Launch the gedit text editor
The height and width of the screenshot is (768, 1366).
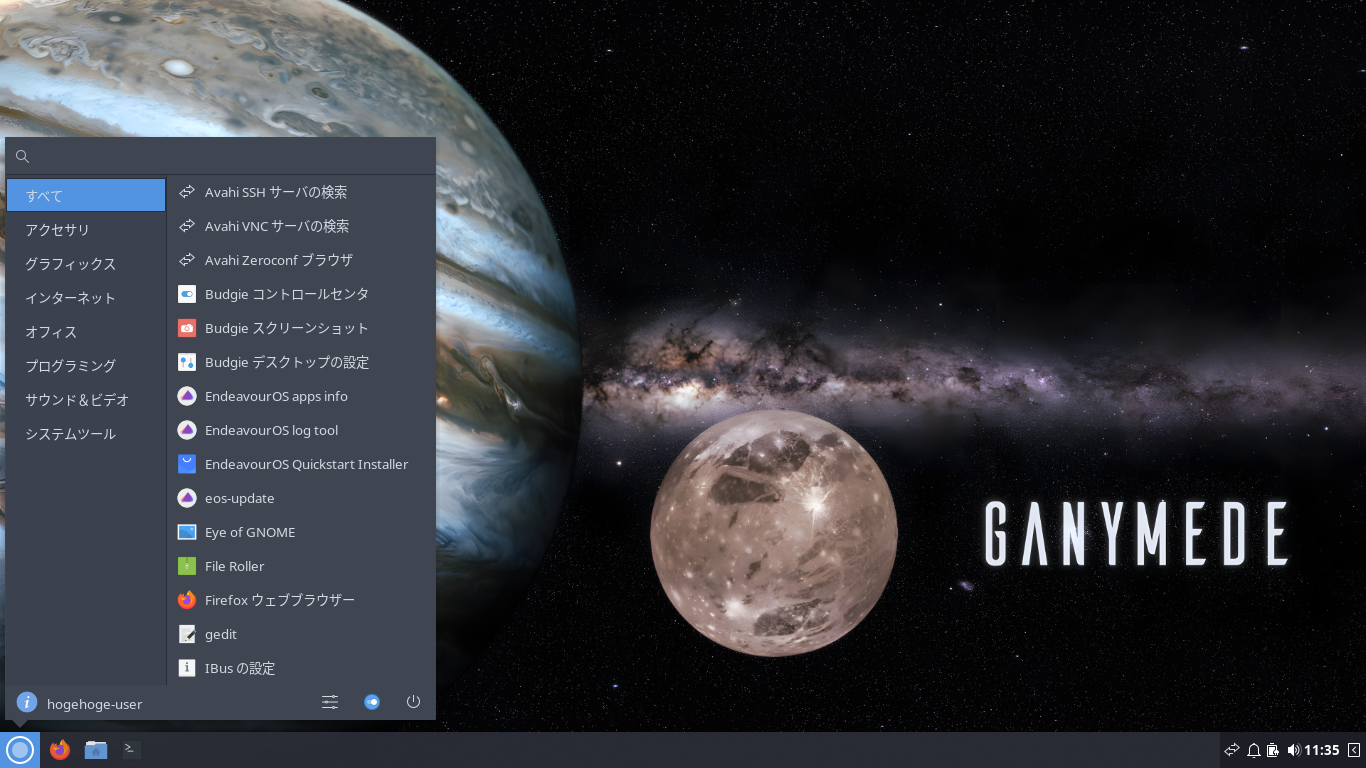pos(301,634)
